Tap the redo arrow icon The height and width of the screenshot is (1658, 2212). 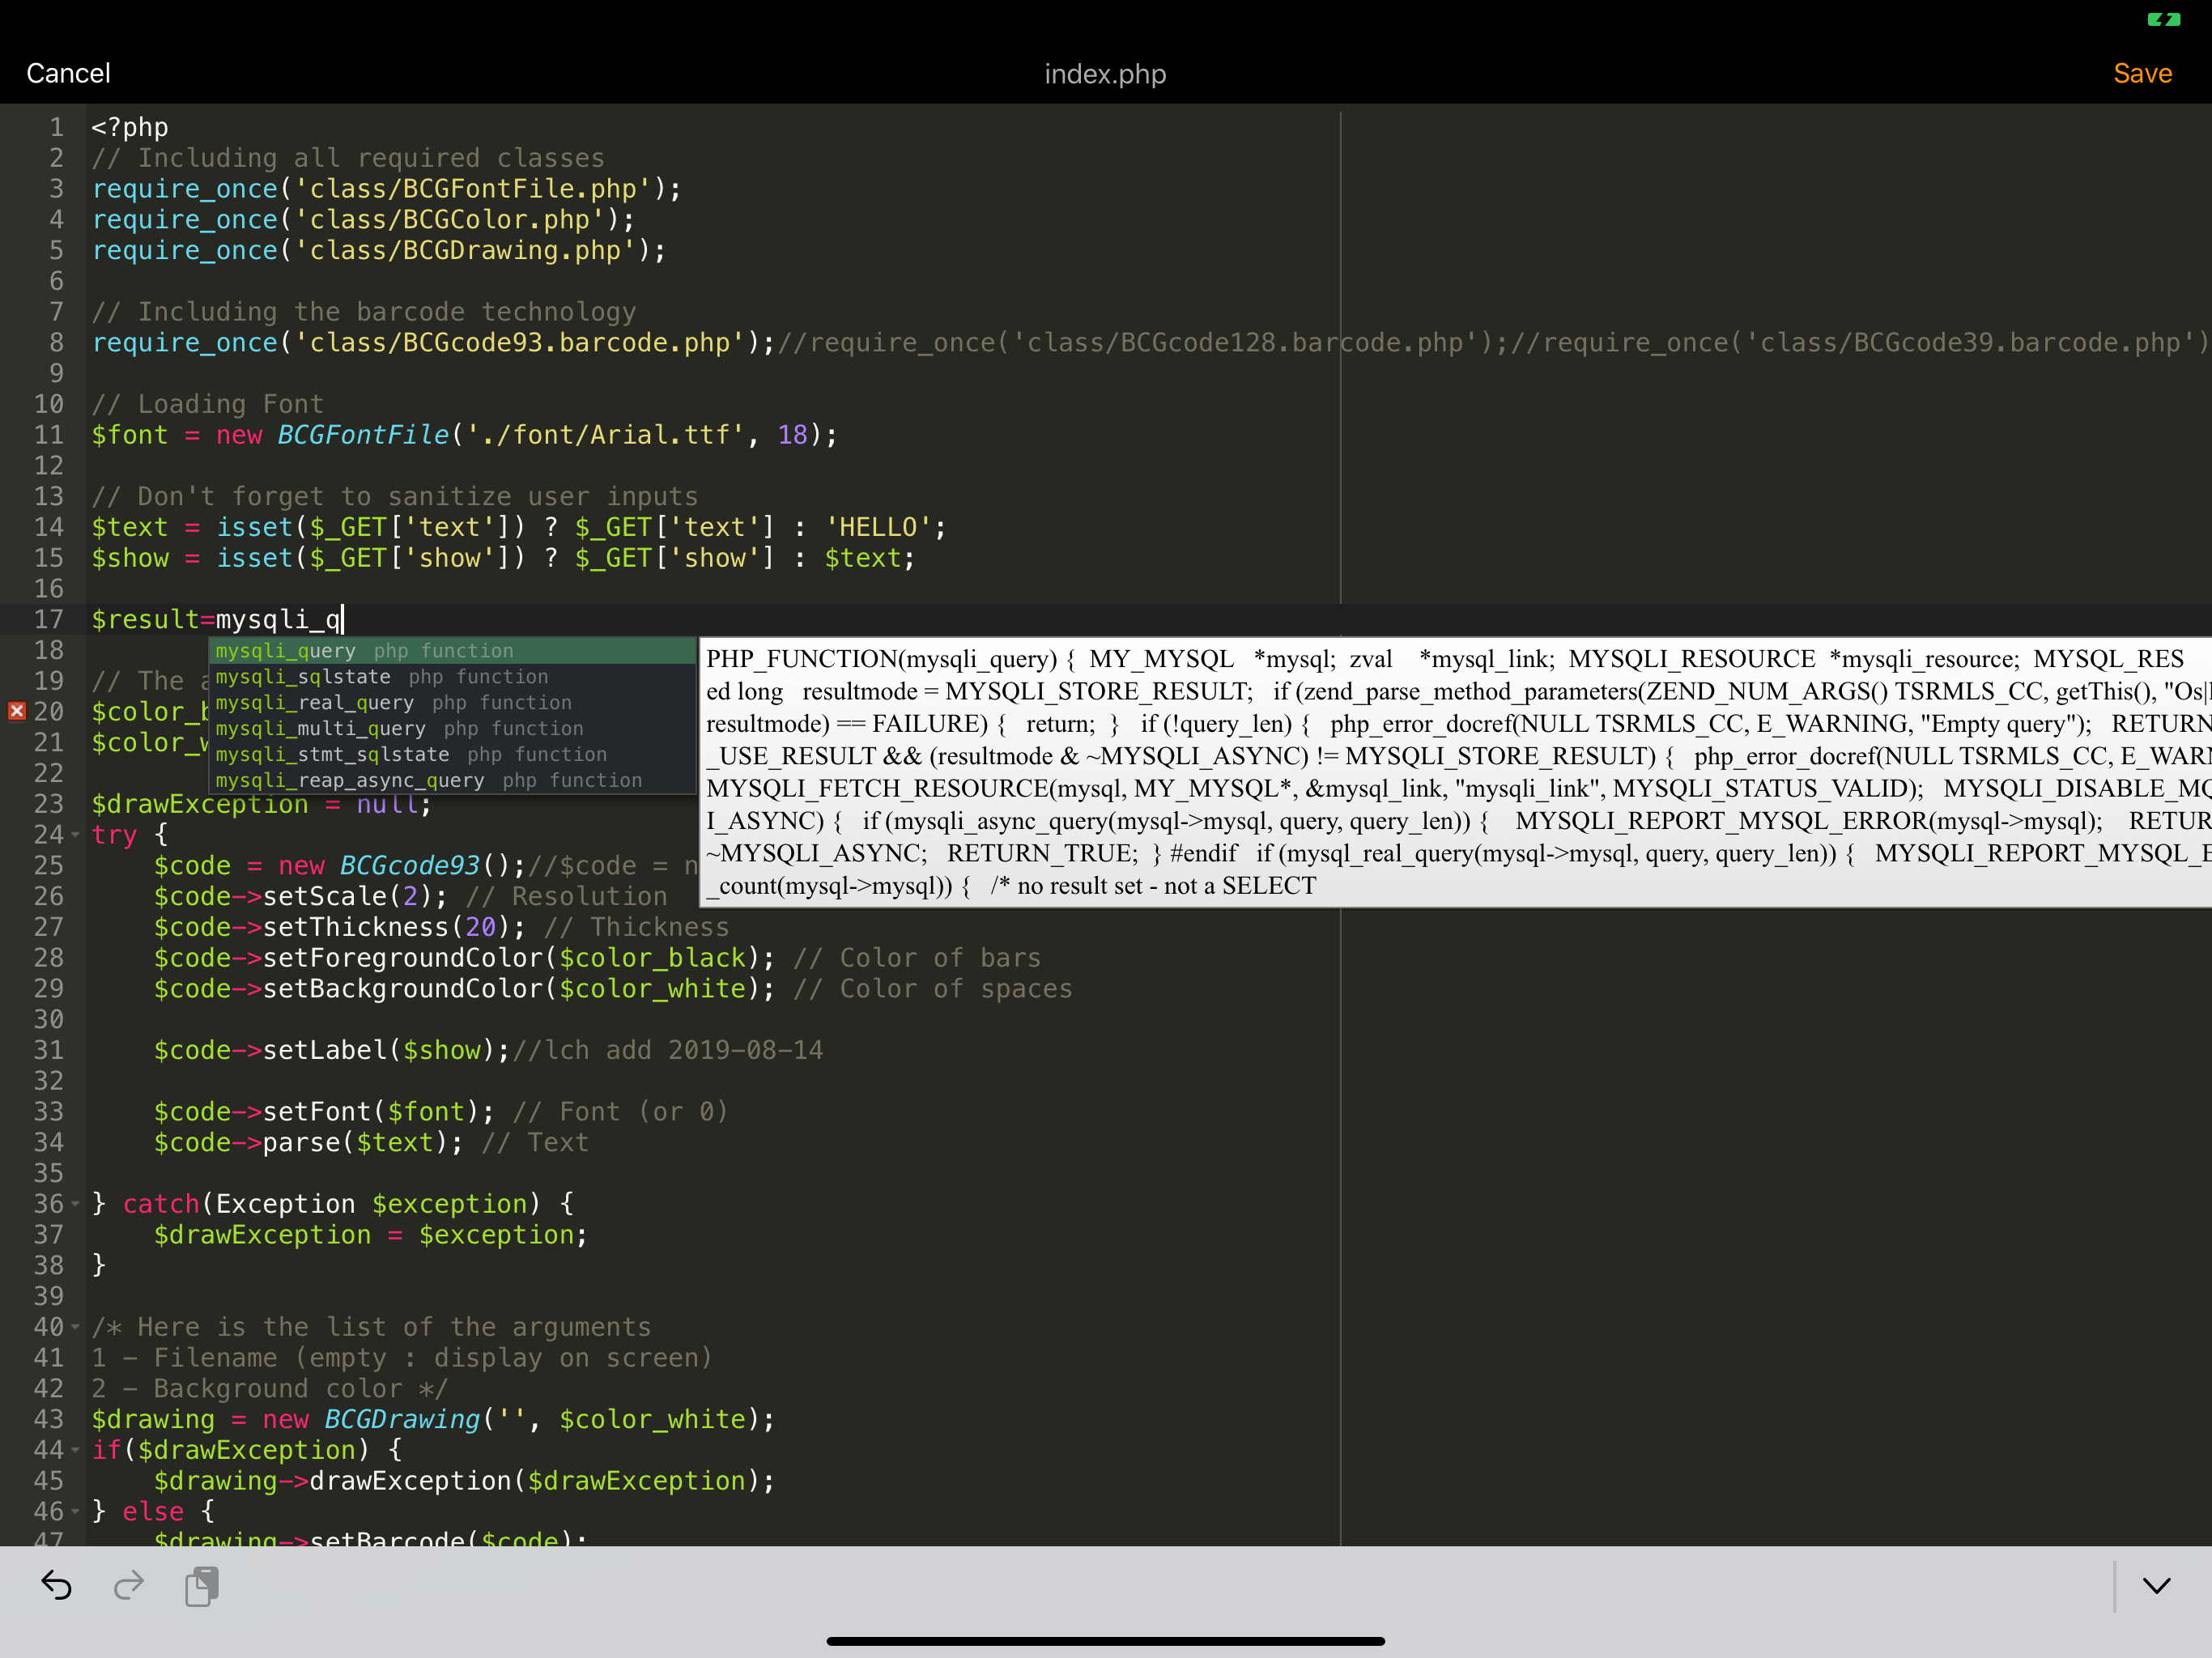point(129,1585)
